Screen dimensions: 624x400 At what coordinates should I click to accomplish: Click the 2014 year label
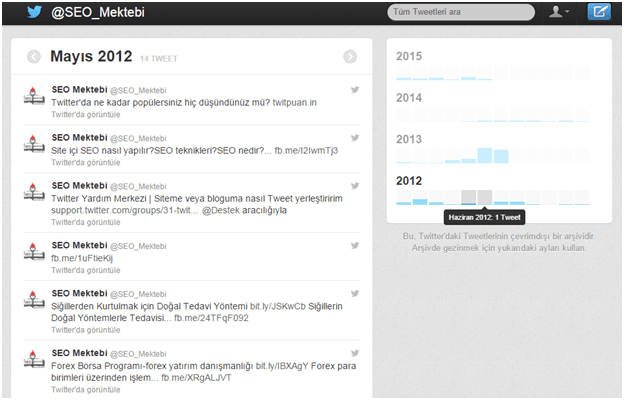click(409, 98)
